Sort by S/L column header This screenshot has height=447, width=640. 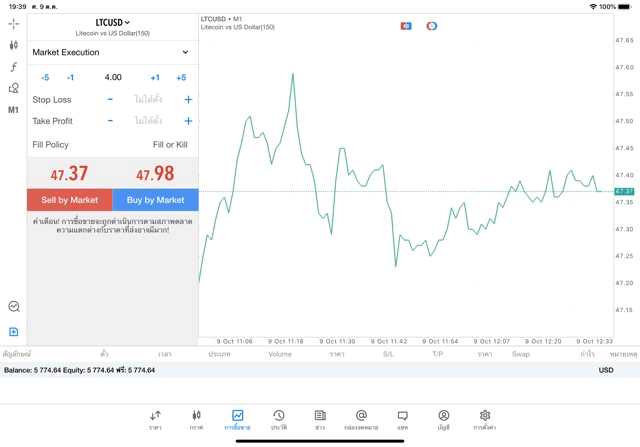pyautogui.click(x=389, y=354)
